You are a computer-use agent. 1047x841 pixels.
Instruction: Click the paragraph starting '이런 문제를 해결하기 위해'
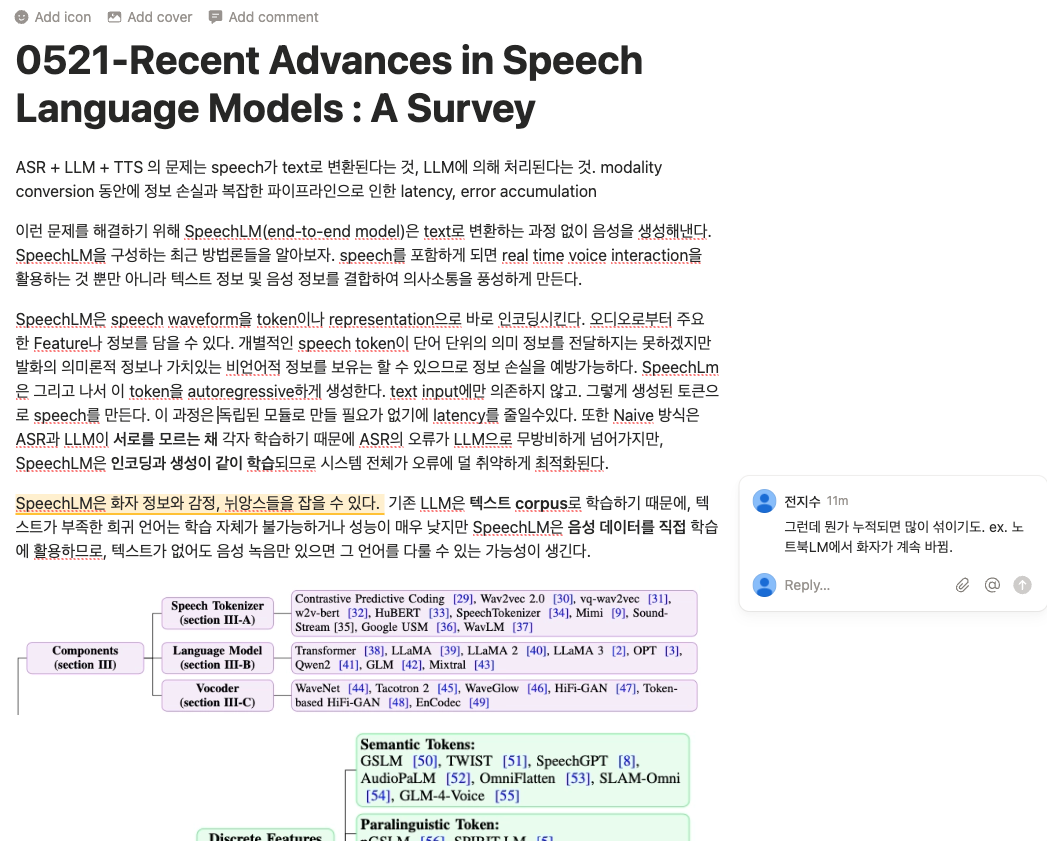point(364,255)
